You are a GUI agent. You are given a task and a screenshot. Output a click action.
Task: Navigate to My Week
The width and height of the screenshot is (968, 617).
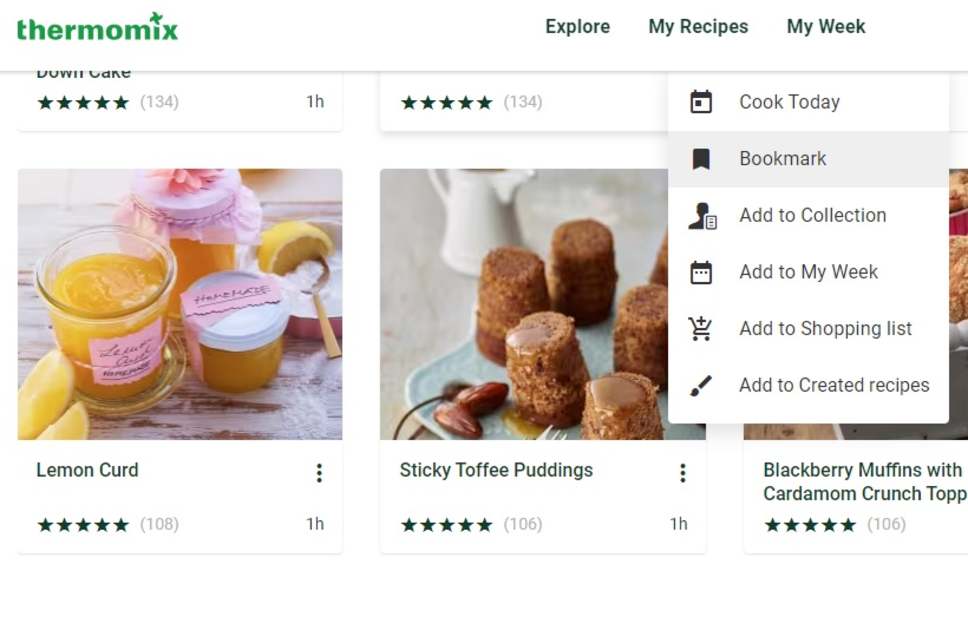(825, 27)
